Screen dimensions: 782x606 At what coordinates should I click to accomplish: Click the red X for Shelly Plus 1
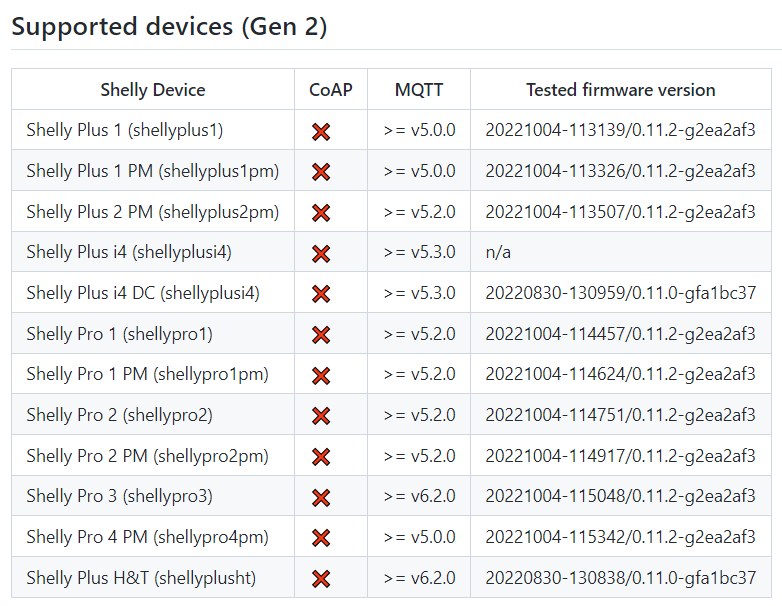point(321,131)
